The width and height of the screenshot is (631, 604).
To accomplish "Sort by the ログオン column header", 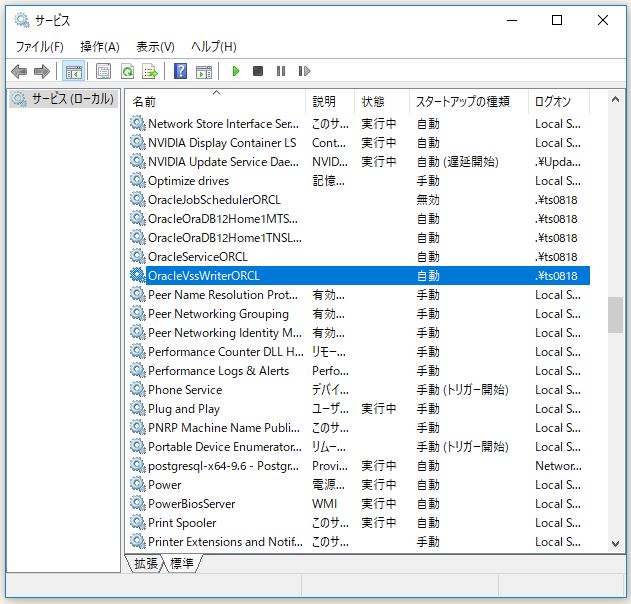I will pyautogui.click(x=559, y=101).
